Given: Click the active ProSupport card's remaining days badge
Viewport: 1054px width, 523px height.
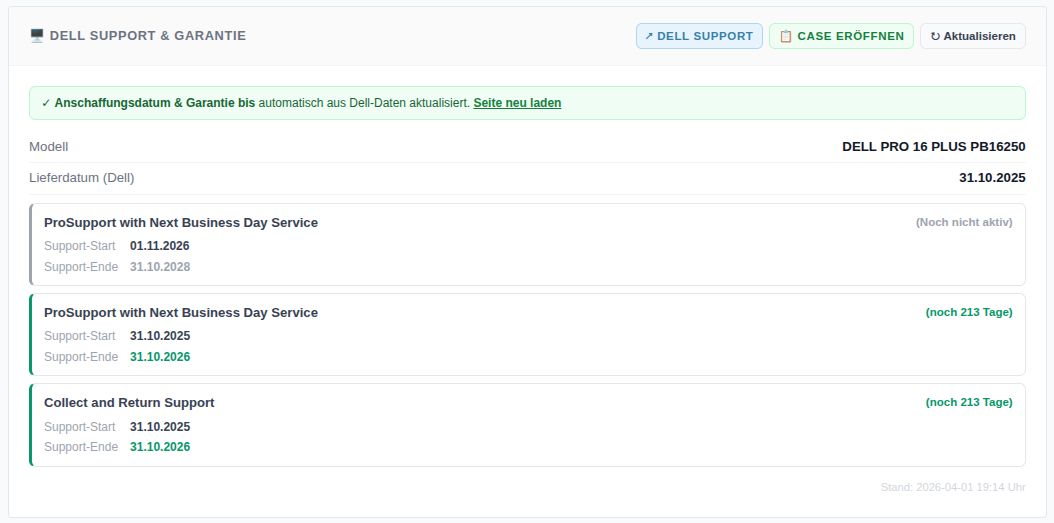Looking at the screenshot, I should click(x=969, y=313).
